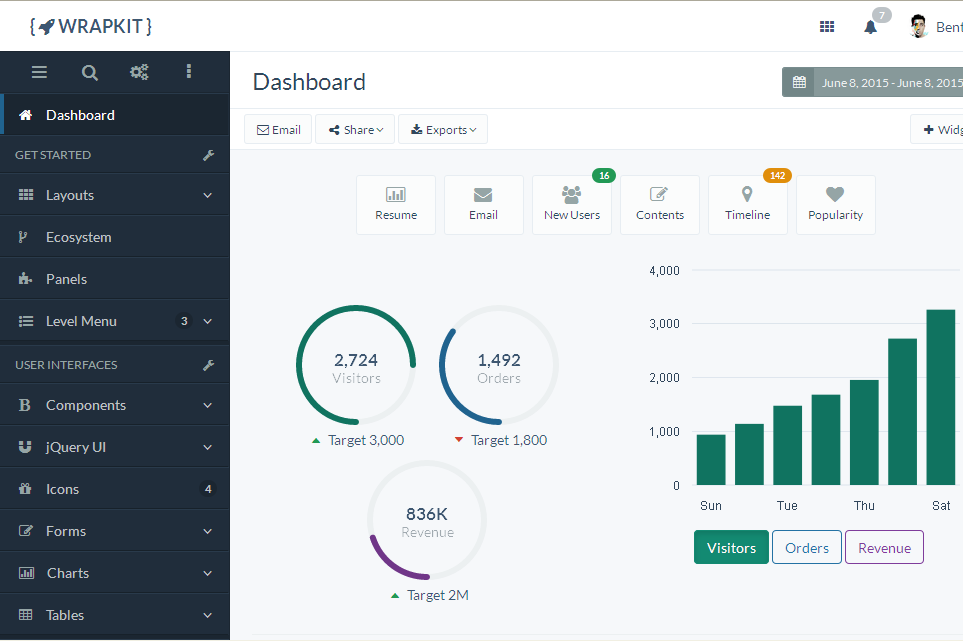The image size is (963, 641).
Task: Click the Orders 1,492 progress ring
Action: pos(499,365)
